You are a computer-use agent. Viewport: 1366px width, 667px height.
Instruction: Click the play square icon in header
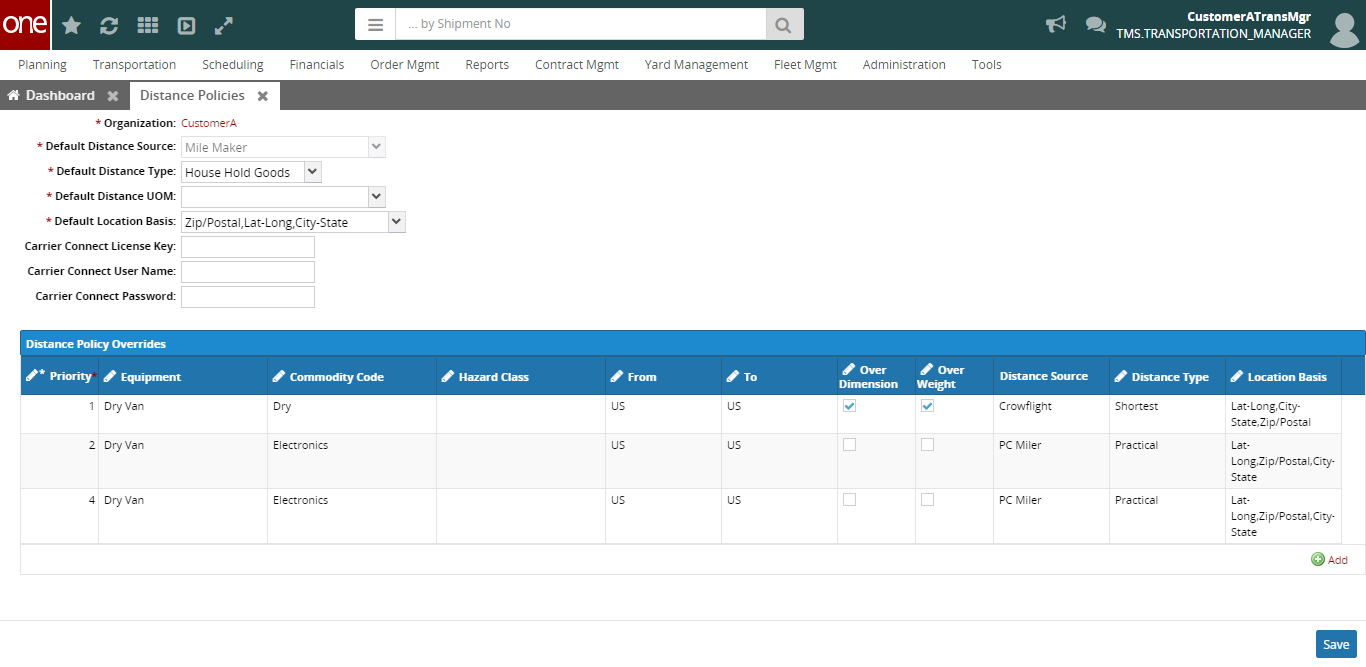point(186,26)
